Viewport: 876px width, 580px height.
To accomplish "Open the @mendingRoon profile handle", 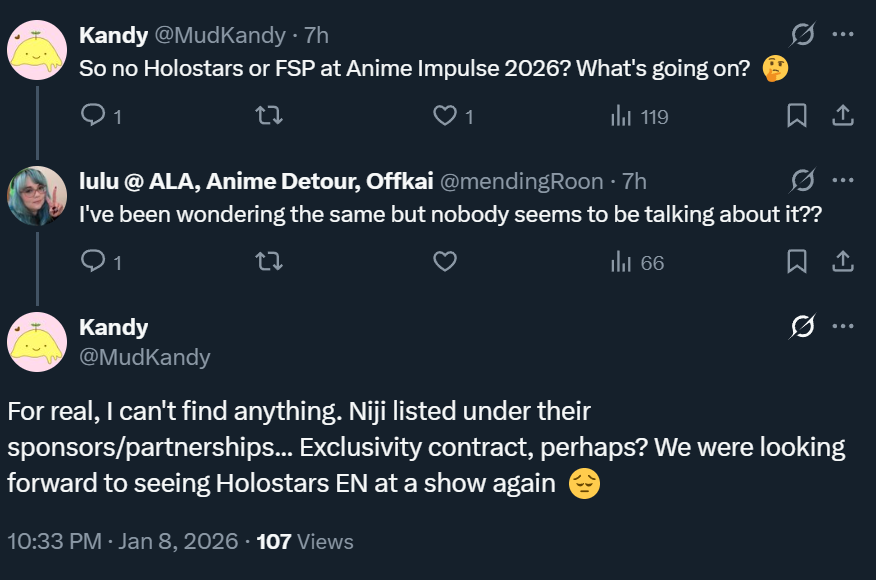I will click(x=522, y=182).
